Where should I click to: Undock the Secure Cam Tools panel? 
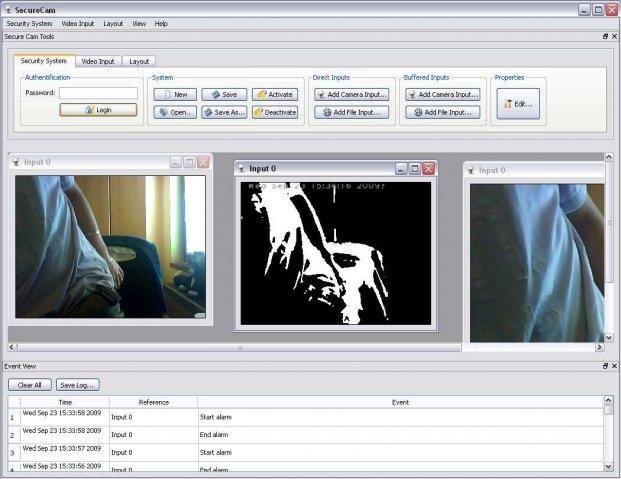[605, 36]
